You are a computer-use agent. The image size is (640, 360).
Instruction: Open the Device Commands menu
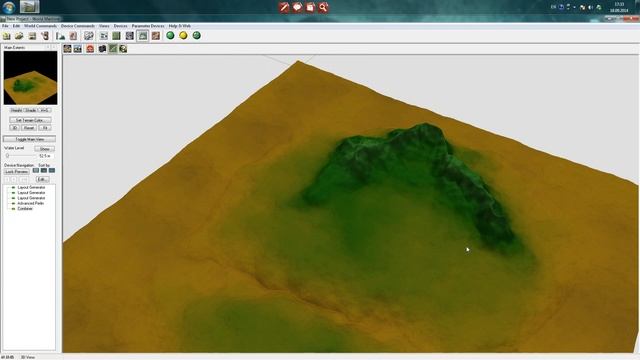coord(78,26)
